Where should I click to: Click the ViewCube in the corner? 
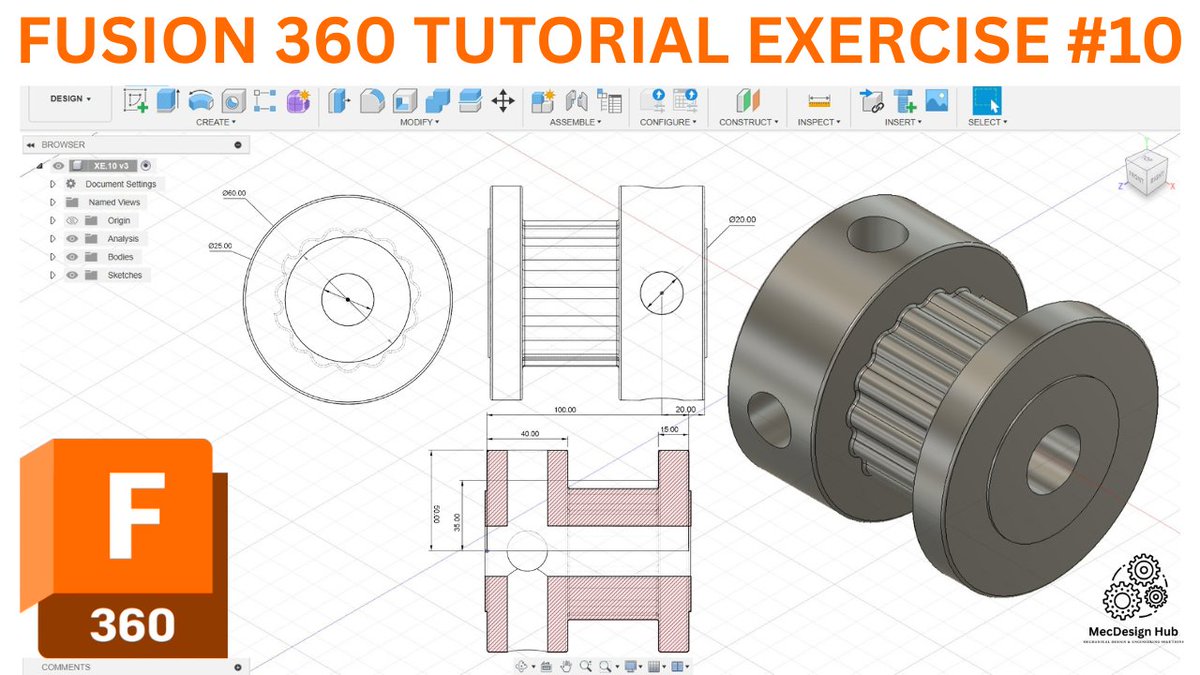point(1147,170)
